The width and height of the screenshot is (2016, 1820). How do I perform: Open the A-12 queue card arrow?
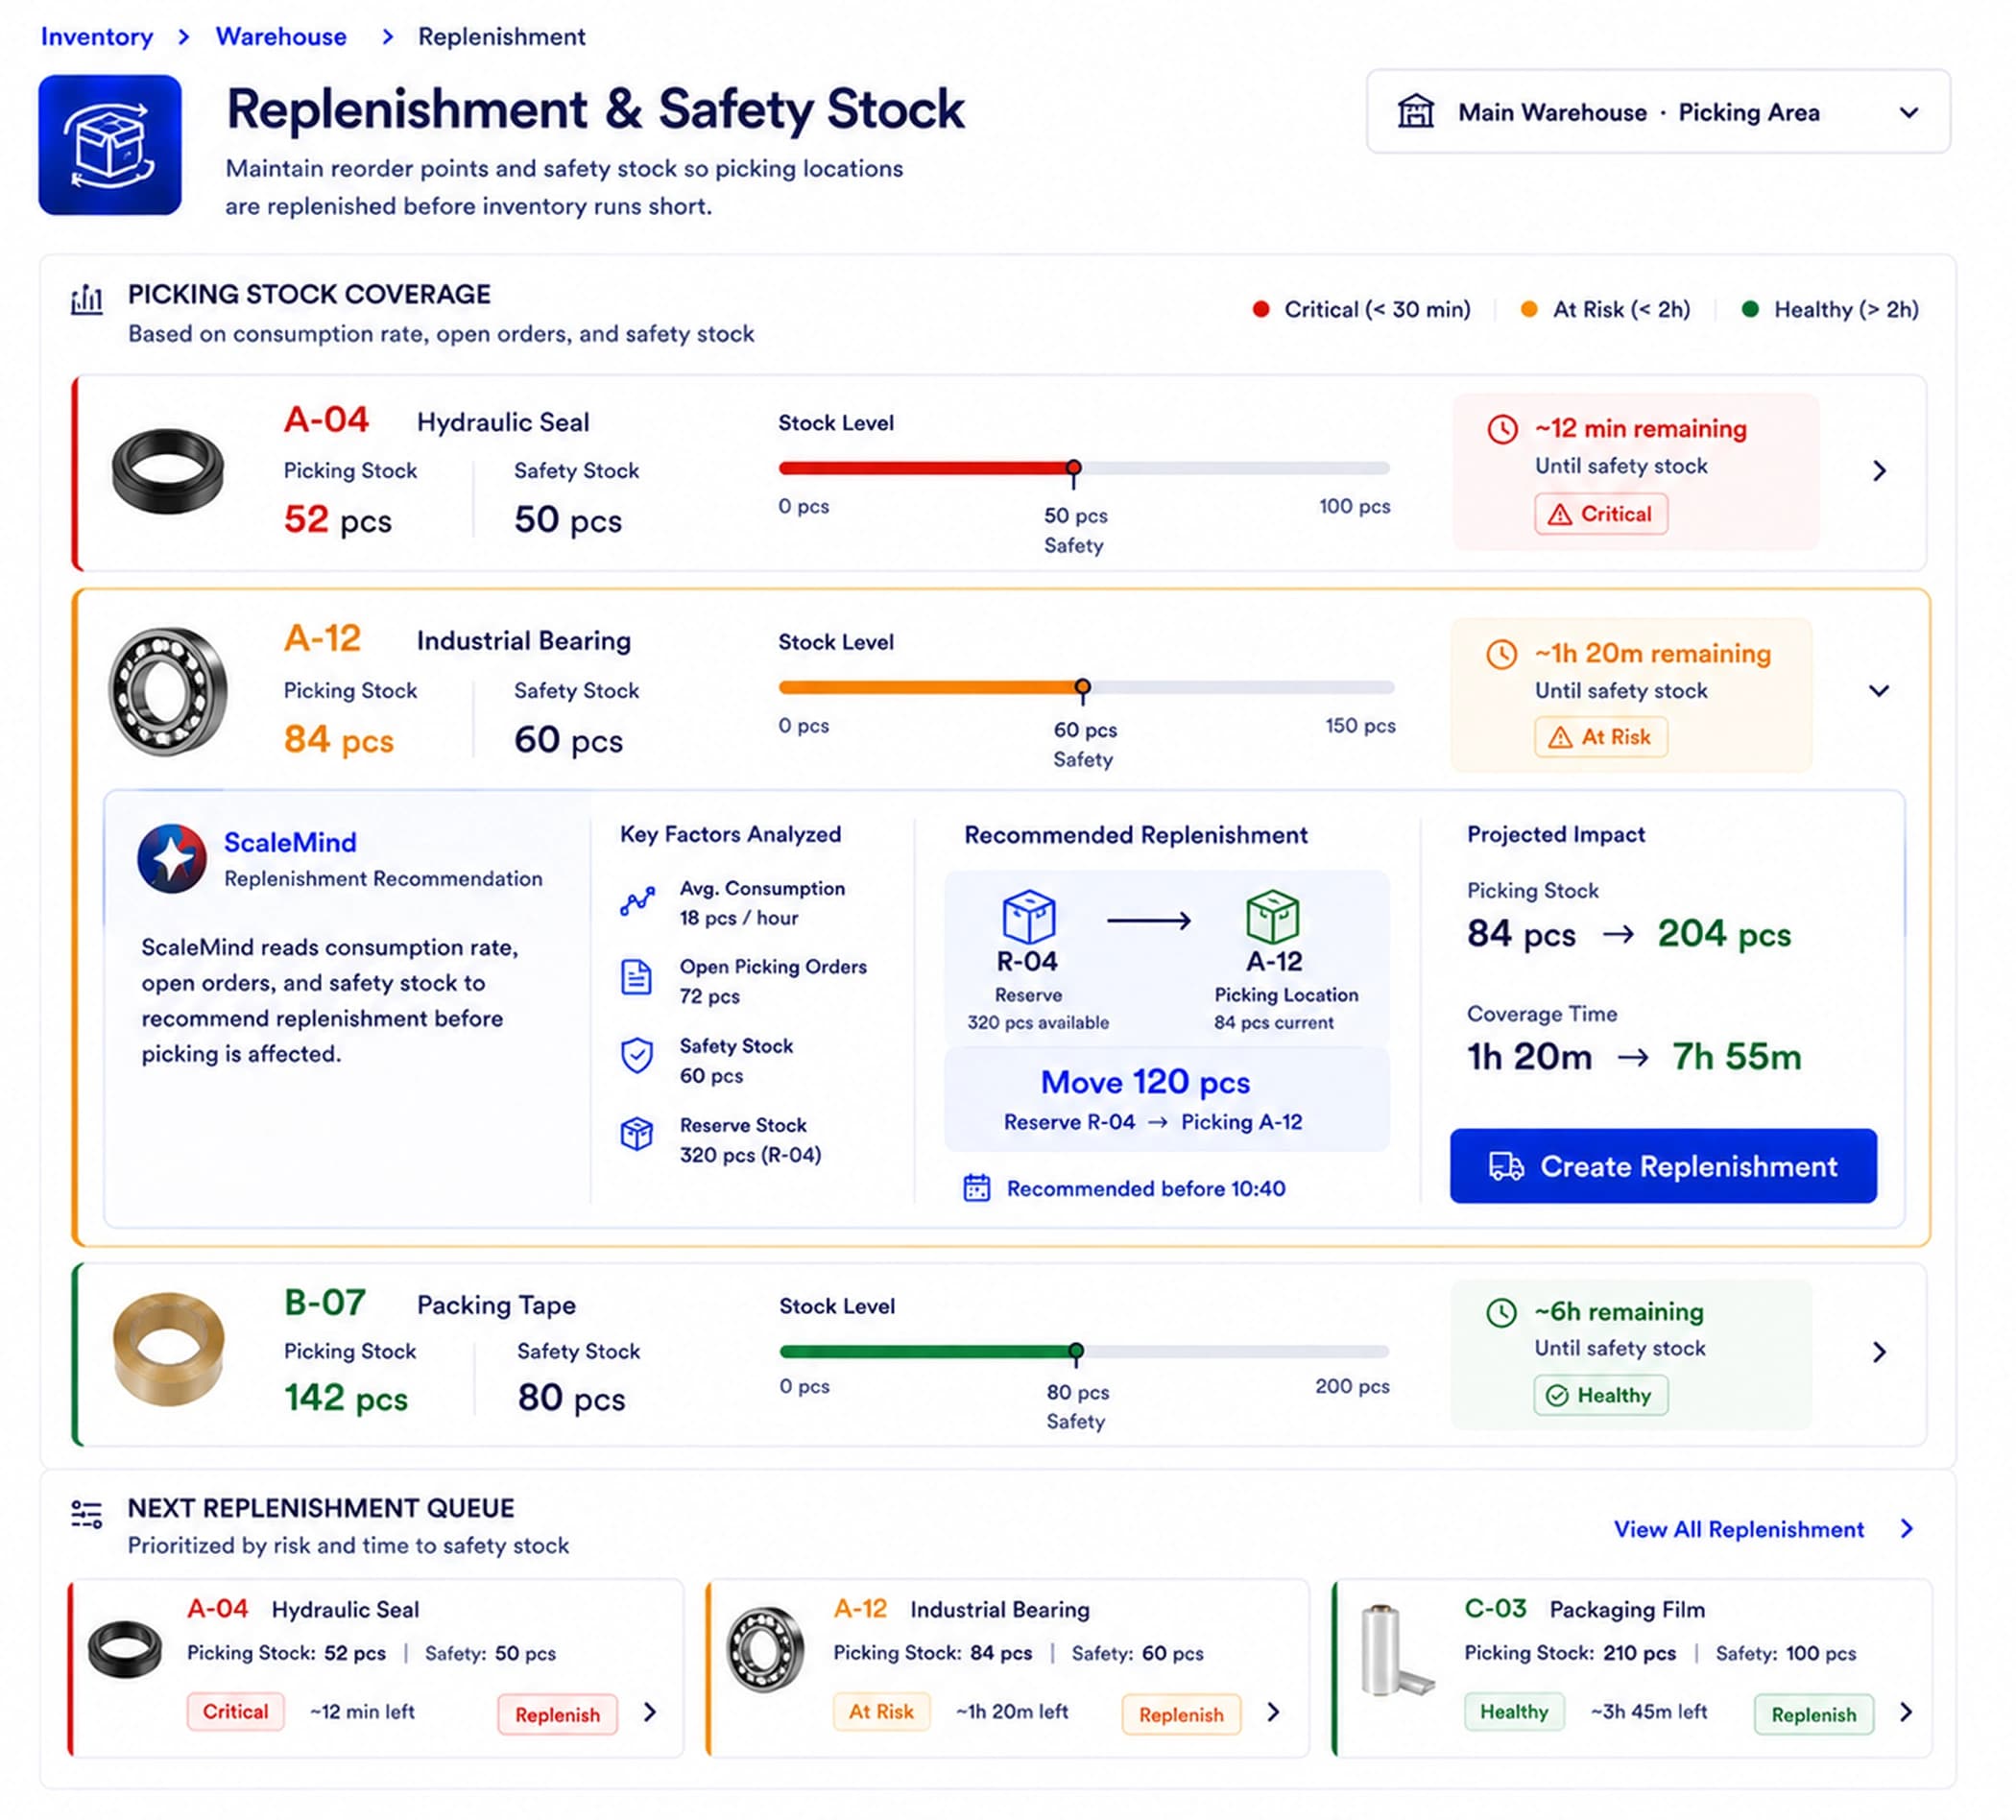tap(1273, 1712)
